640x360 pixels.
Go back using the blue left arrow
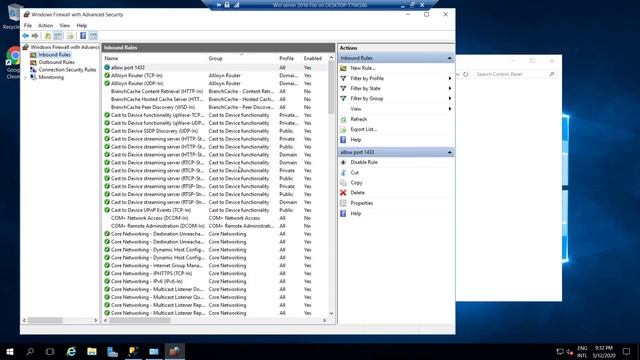coord(26,36)
